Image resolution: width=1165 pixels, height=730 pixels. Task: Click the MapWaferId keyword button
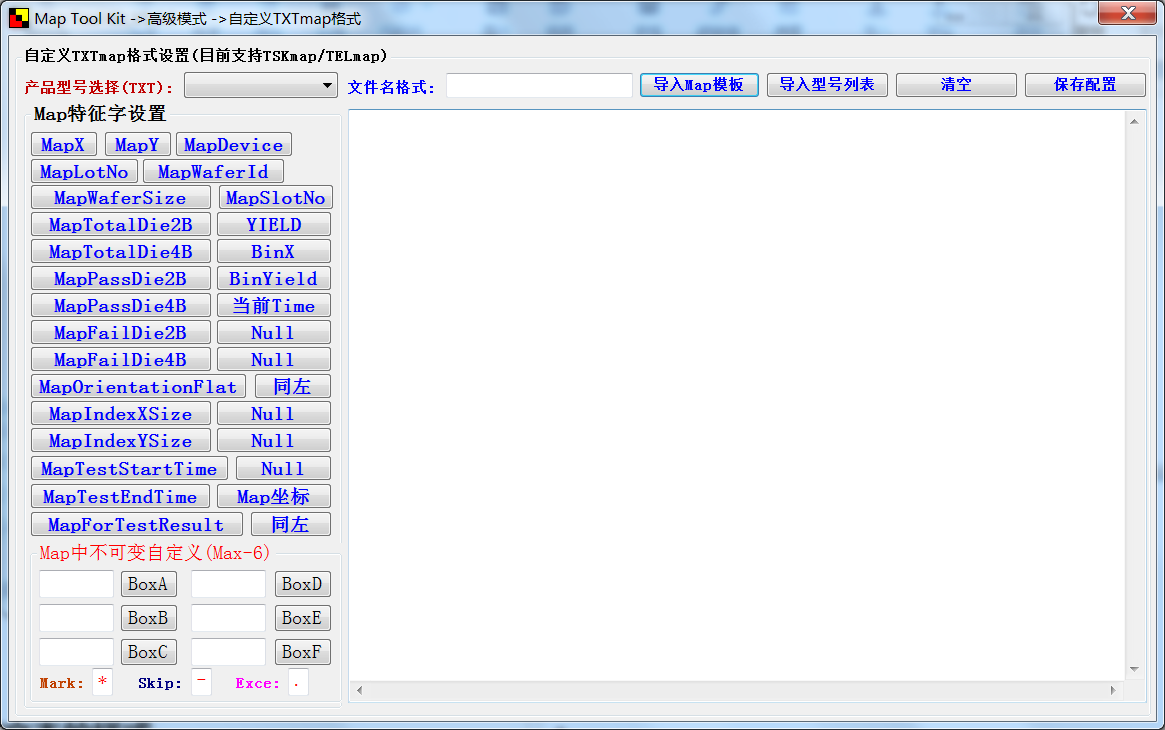click(213, 171)
